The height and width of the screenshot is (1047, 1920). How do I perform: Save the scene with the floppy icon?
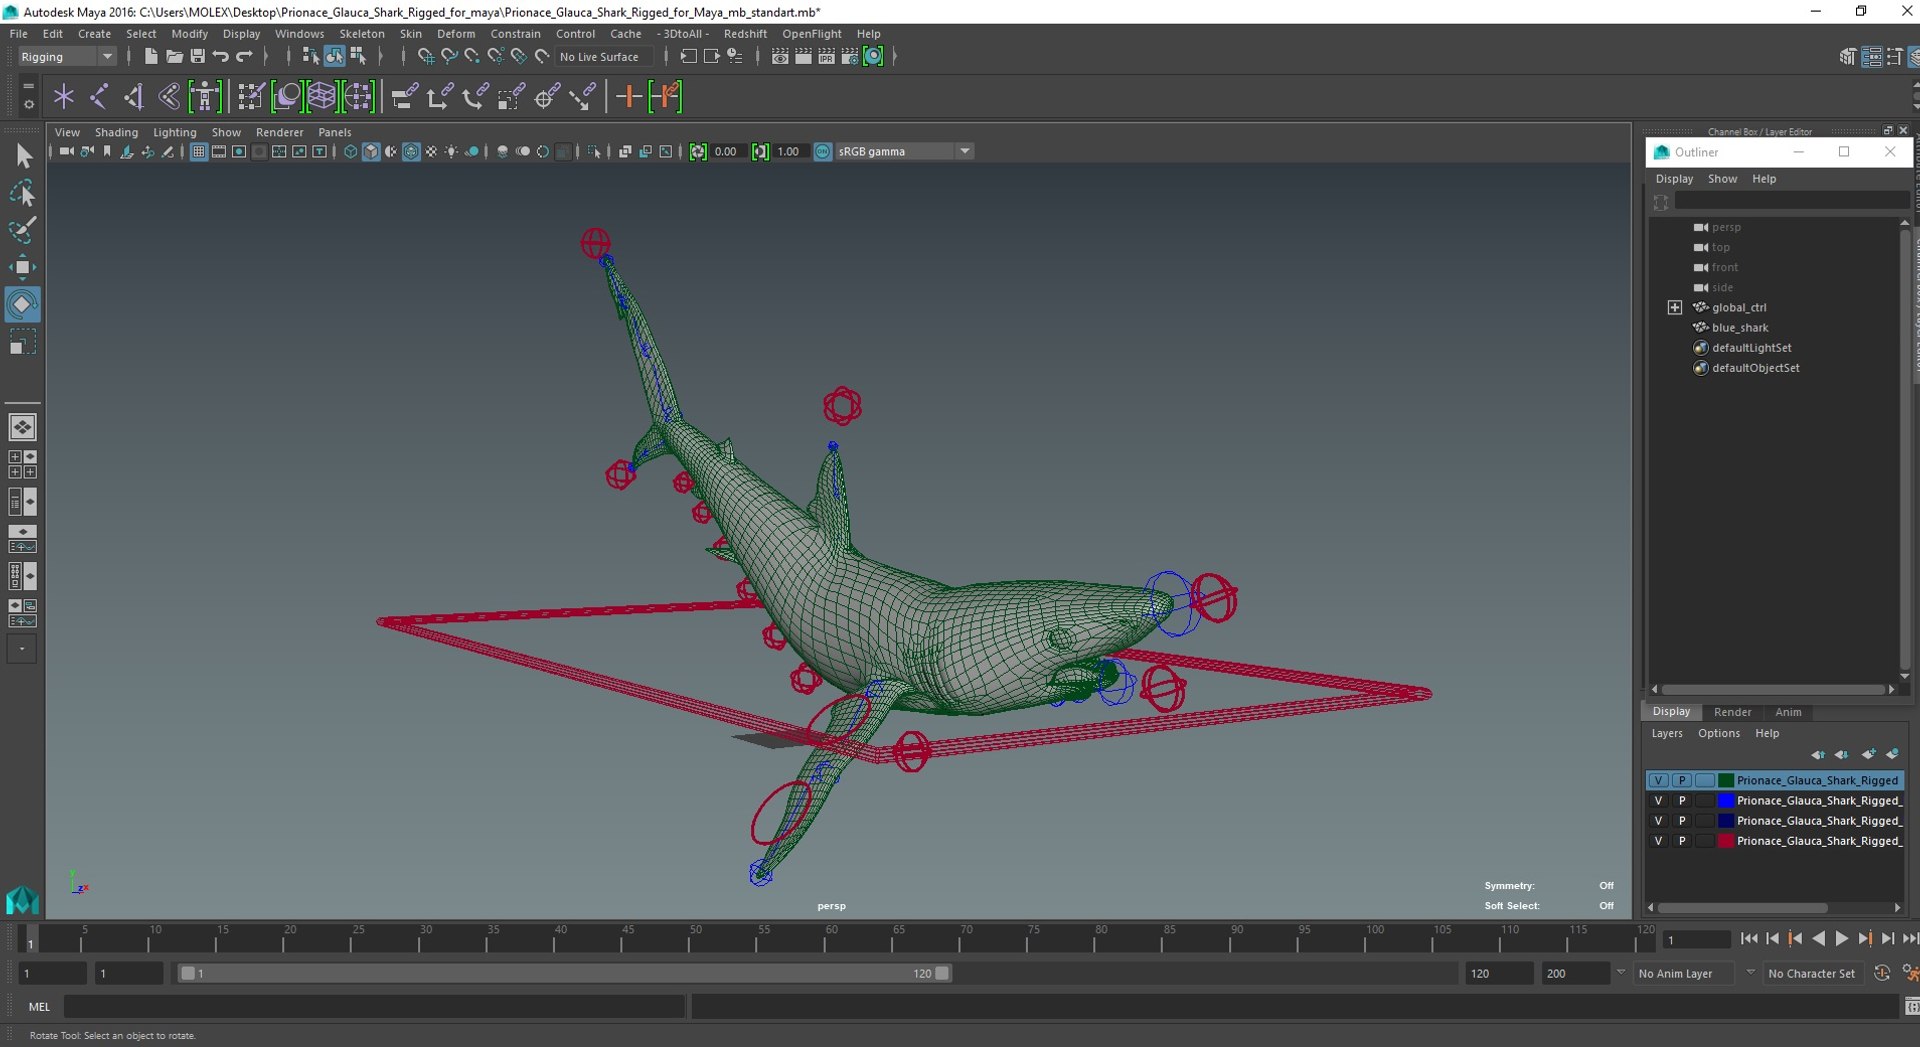[x=197, y=57]
